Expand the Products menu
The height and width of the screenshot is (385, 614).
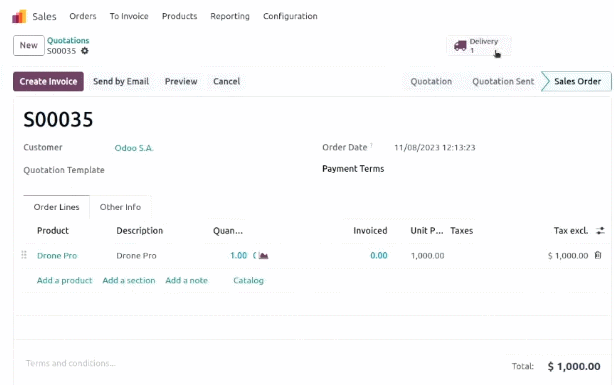click(x=179, y=16)
